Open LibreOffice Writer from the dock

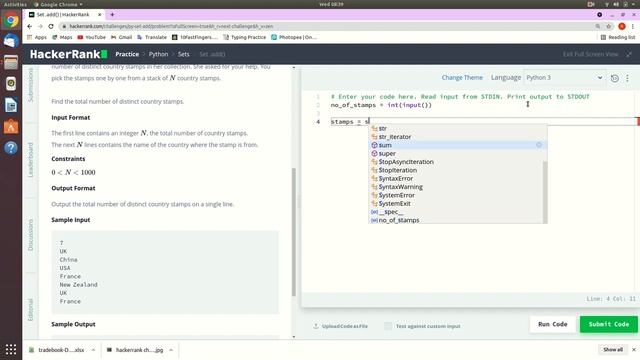click(x=11, y=105)
